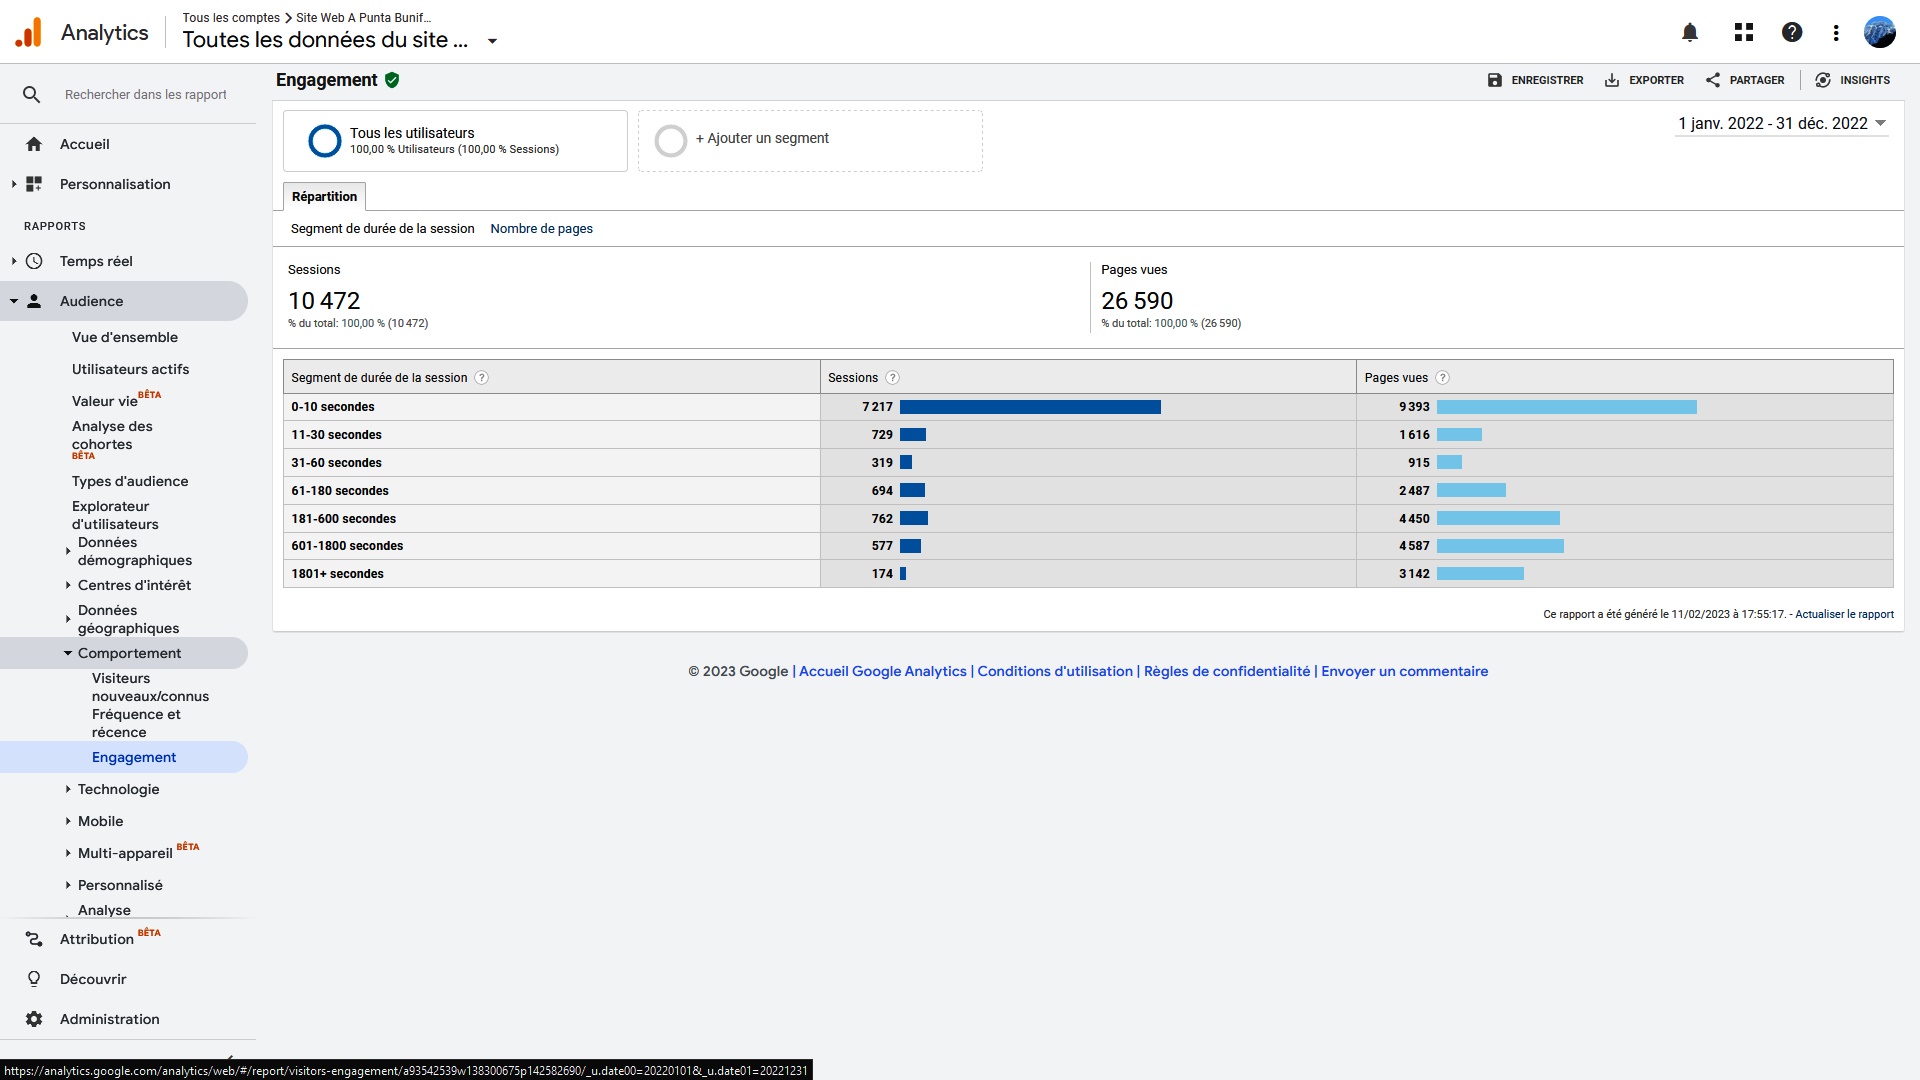Click the Ajouter un segment circle

coord(671,141)
